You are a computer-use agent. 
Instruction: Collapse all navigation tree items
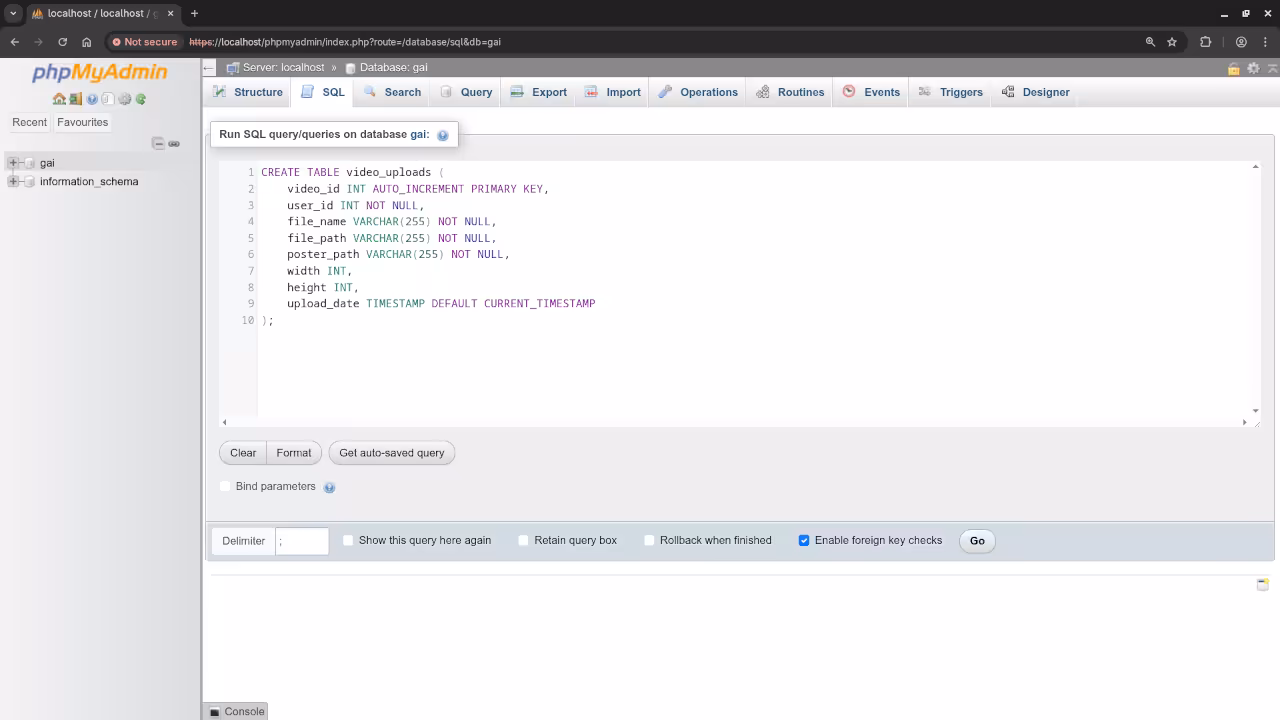[x=158, y=144]
